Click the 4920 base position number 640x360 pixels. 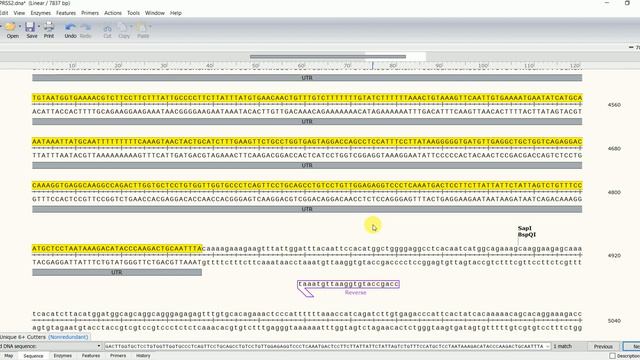tap(614, 256)
